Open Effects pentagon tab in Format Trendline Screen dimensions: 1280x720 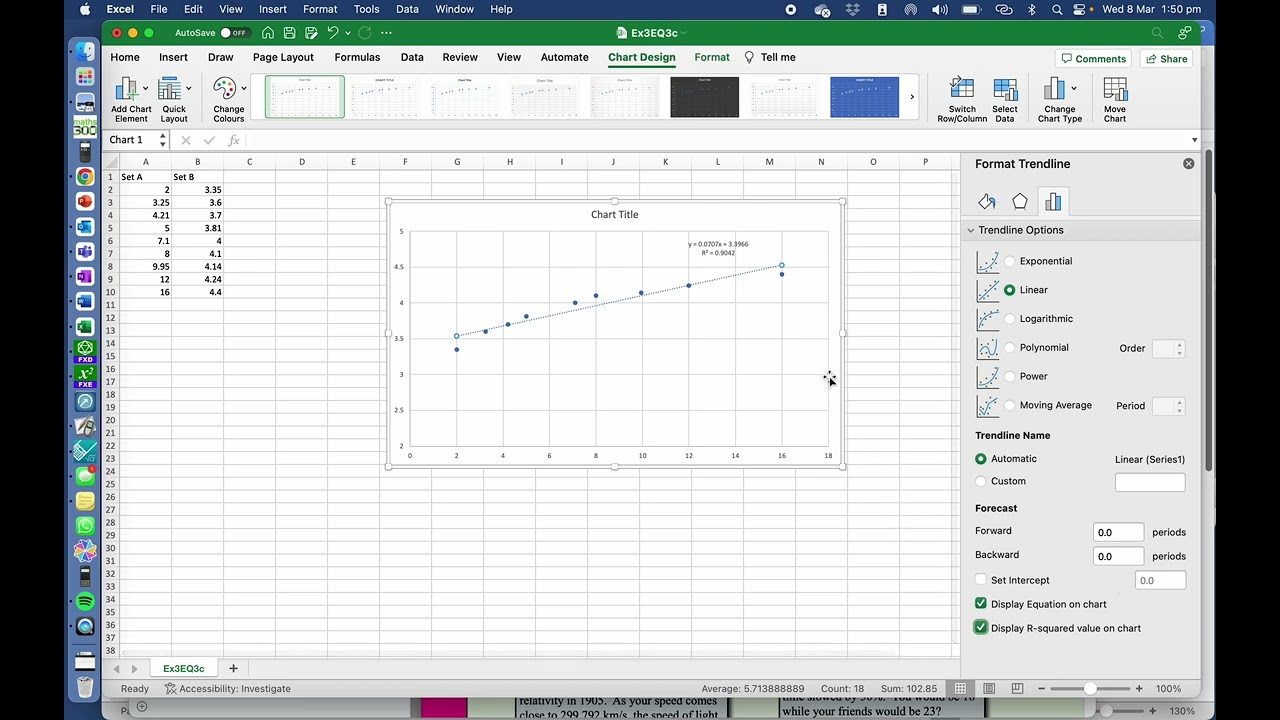click(1020, 202)
